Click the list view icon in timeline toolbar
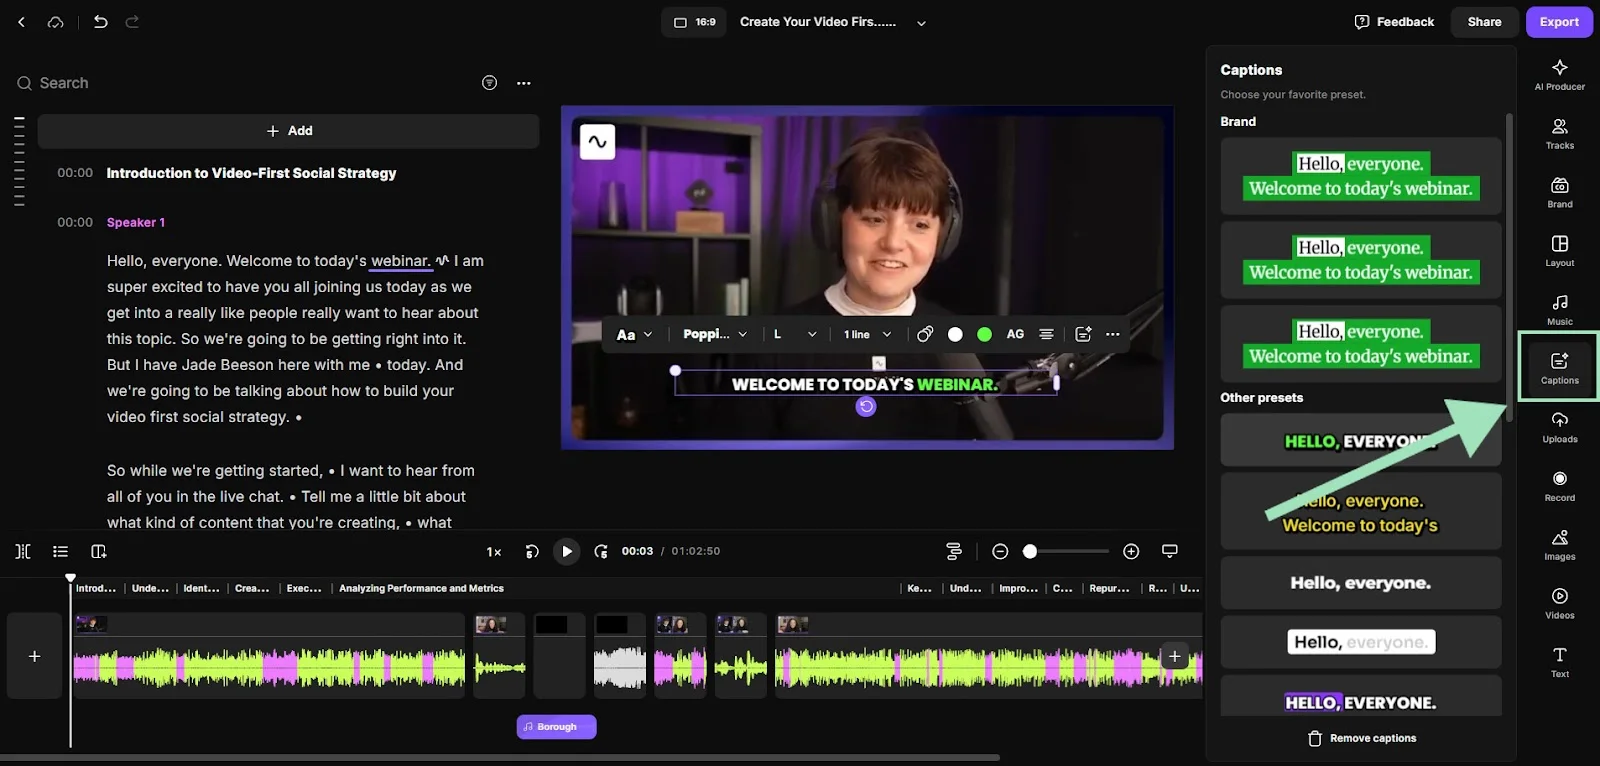This screenshot has height=766, width=1600. (60, 551)
